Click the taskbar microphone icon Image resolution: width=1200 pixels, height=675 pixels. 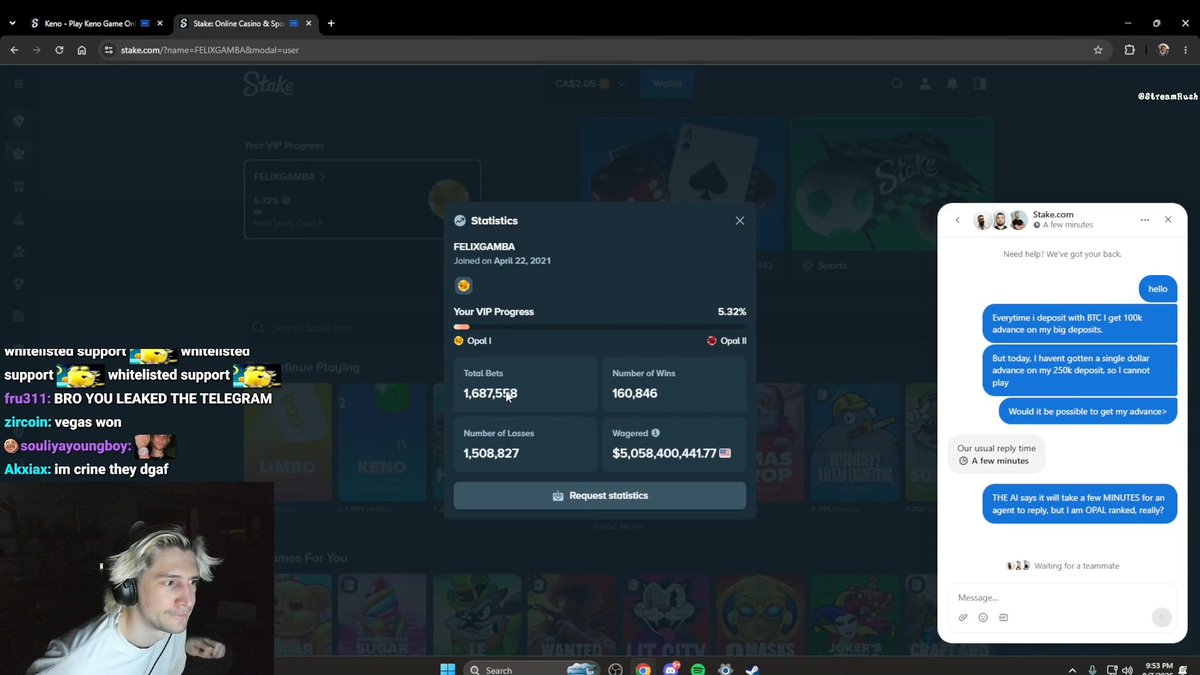(x=1093, y=670)
